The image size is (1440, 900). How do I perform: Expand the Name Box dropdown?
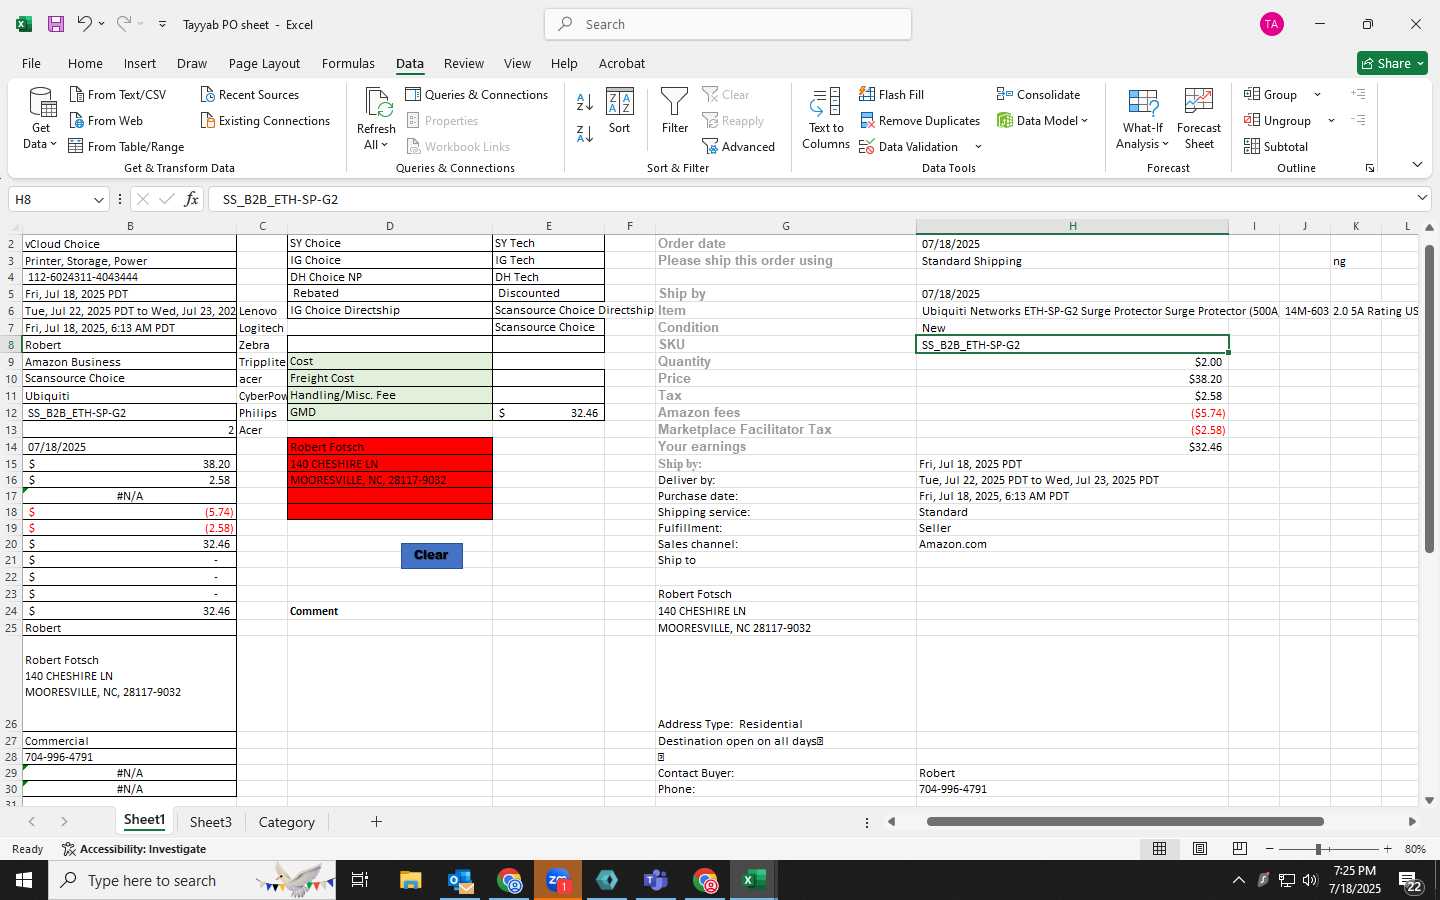coord(98,199)
